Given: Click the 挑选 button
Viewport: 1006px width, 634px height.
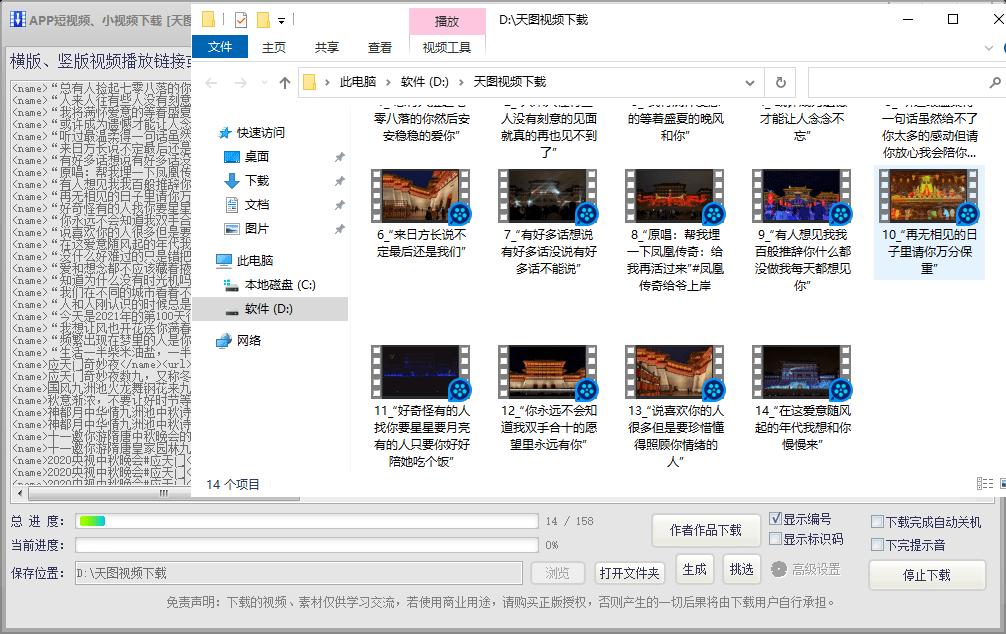Looking at the screenshot, I should 742,569.
